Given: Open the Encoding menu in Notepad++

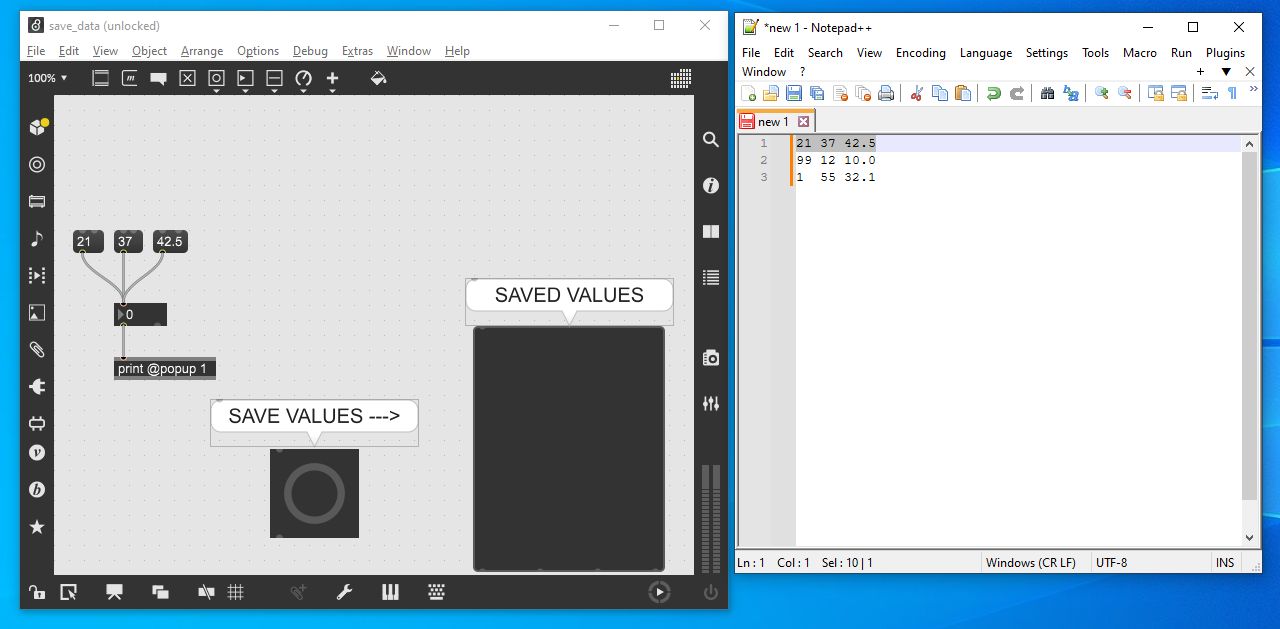Looking at the screenshot, I should click(x=920, y=53).
